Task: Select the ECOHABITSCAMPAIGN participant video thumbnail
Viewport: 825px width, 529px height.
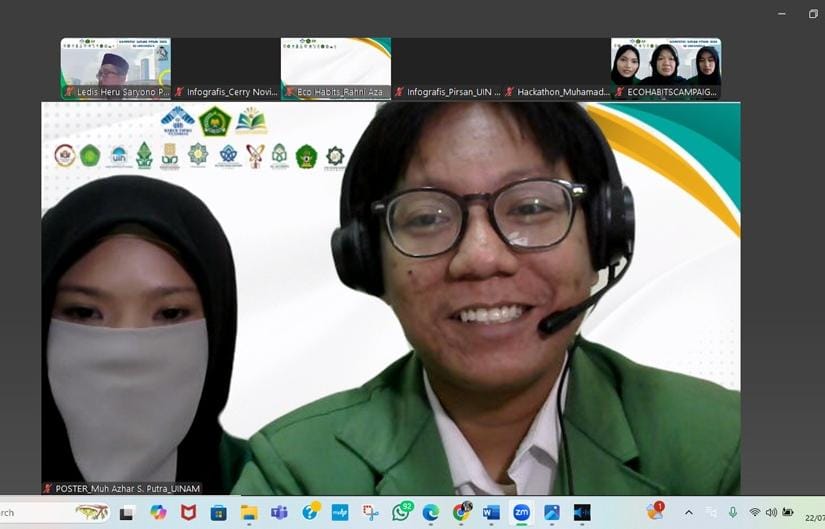Action: (x=666, y=68)
